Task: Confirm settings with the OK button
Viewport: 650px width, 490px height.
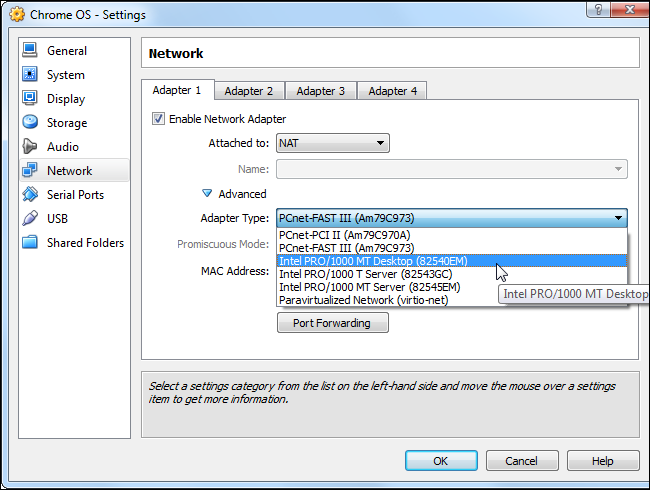Action: click(441, 461)
